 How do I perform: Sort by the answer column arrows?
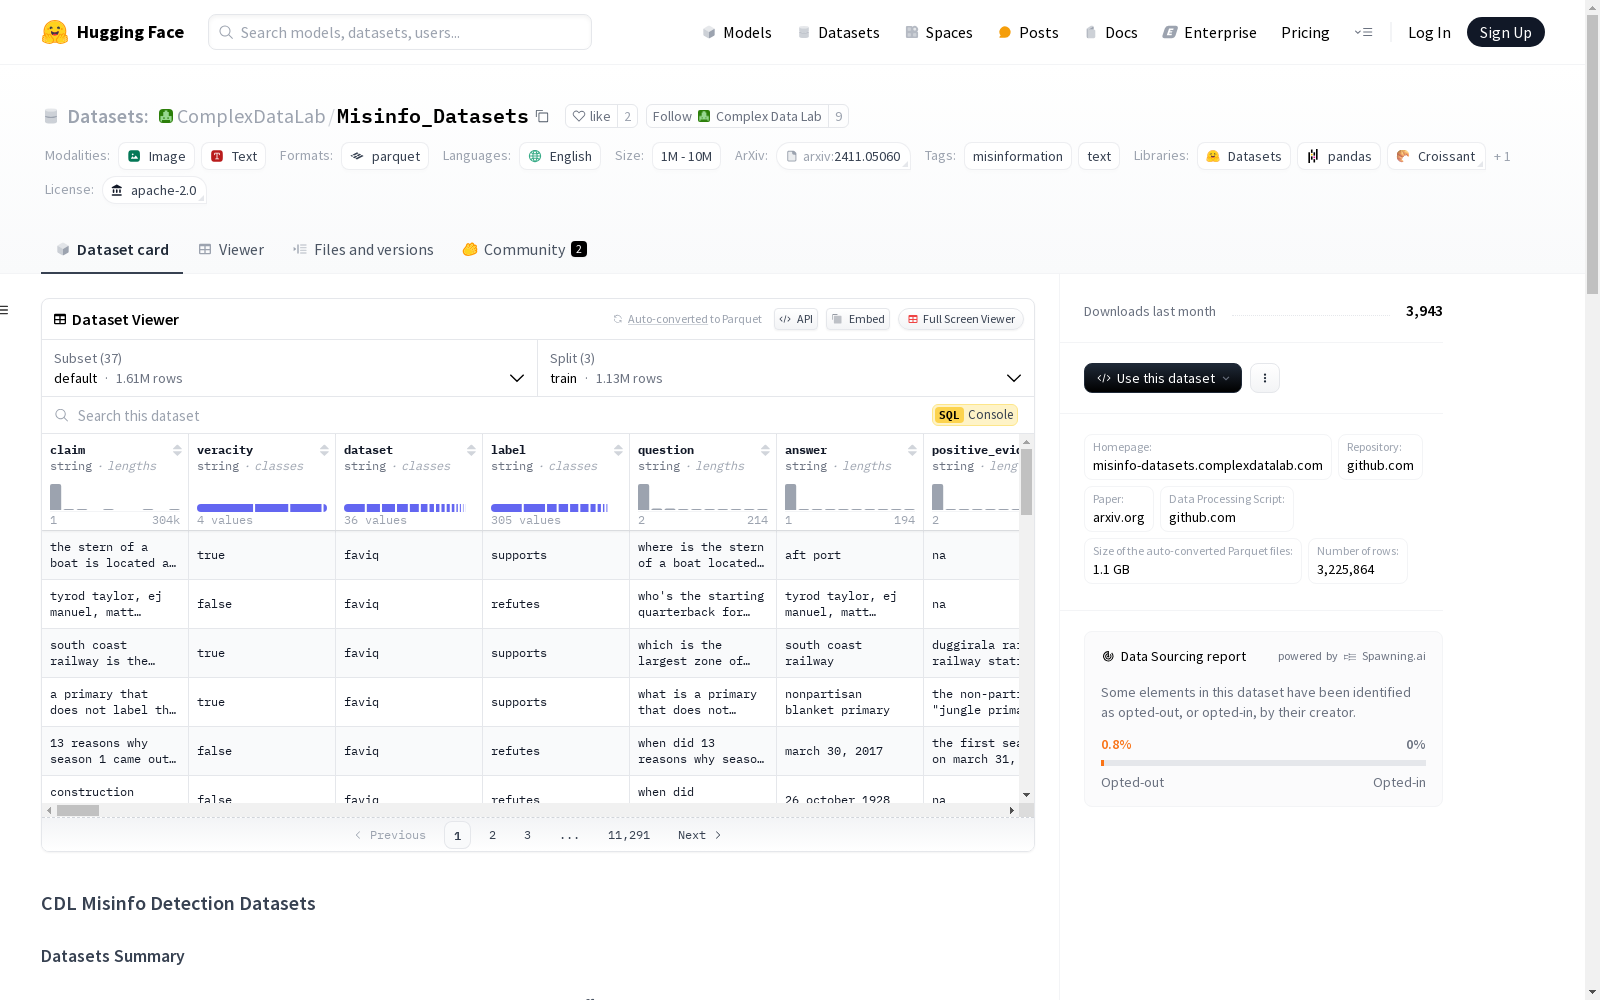tap(912, 450)
